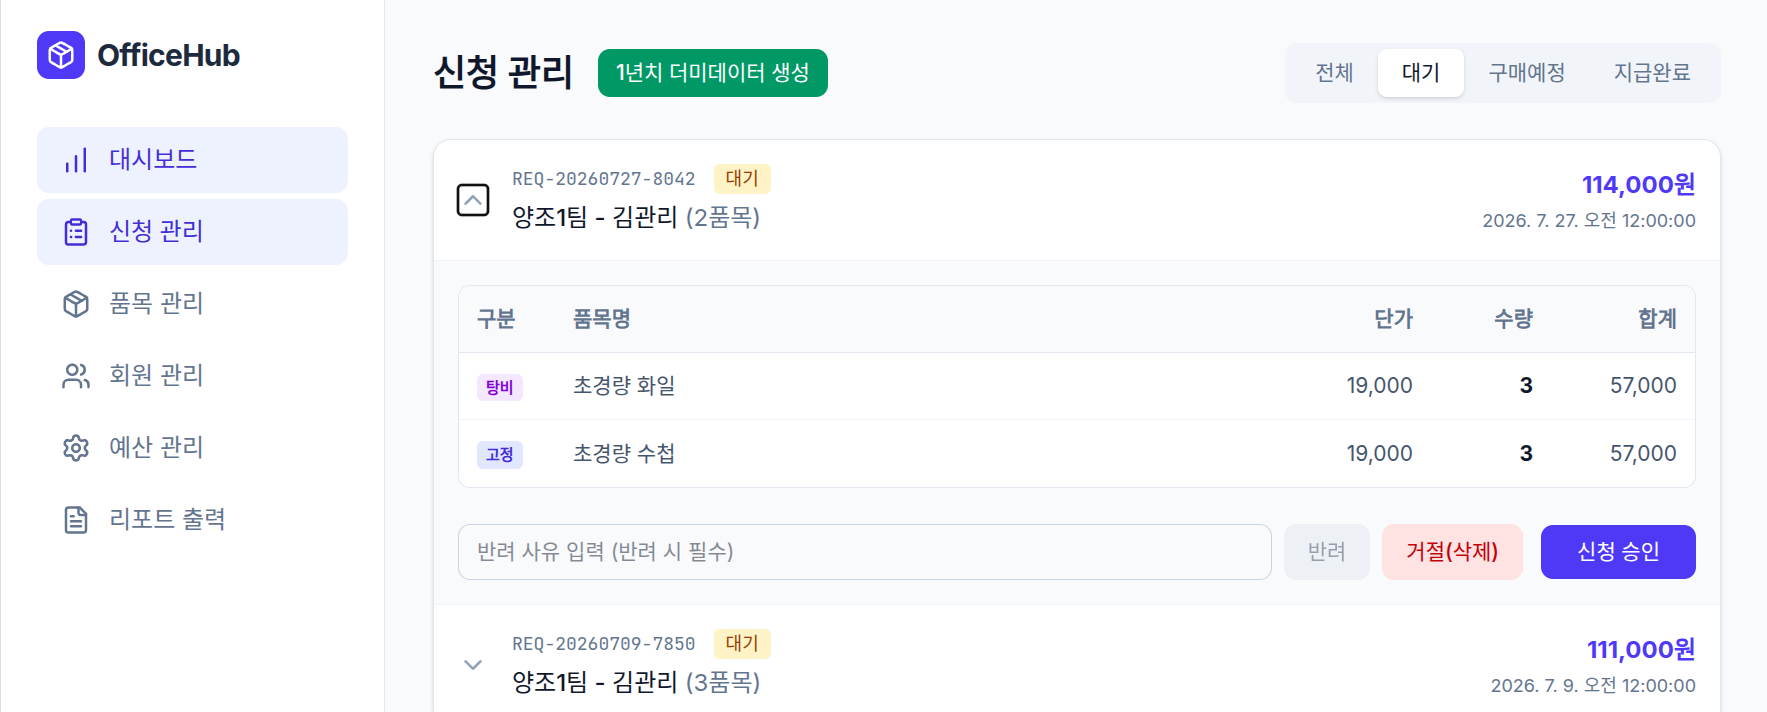Approve the request with 신청 승인

click(x=1618, y=552)
